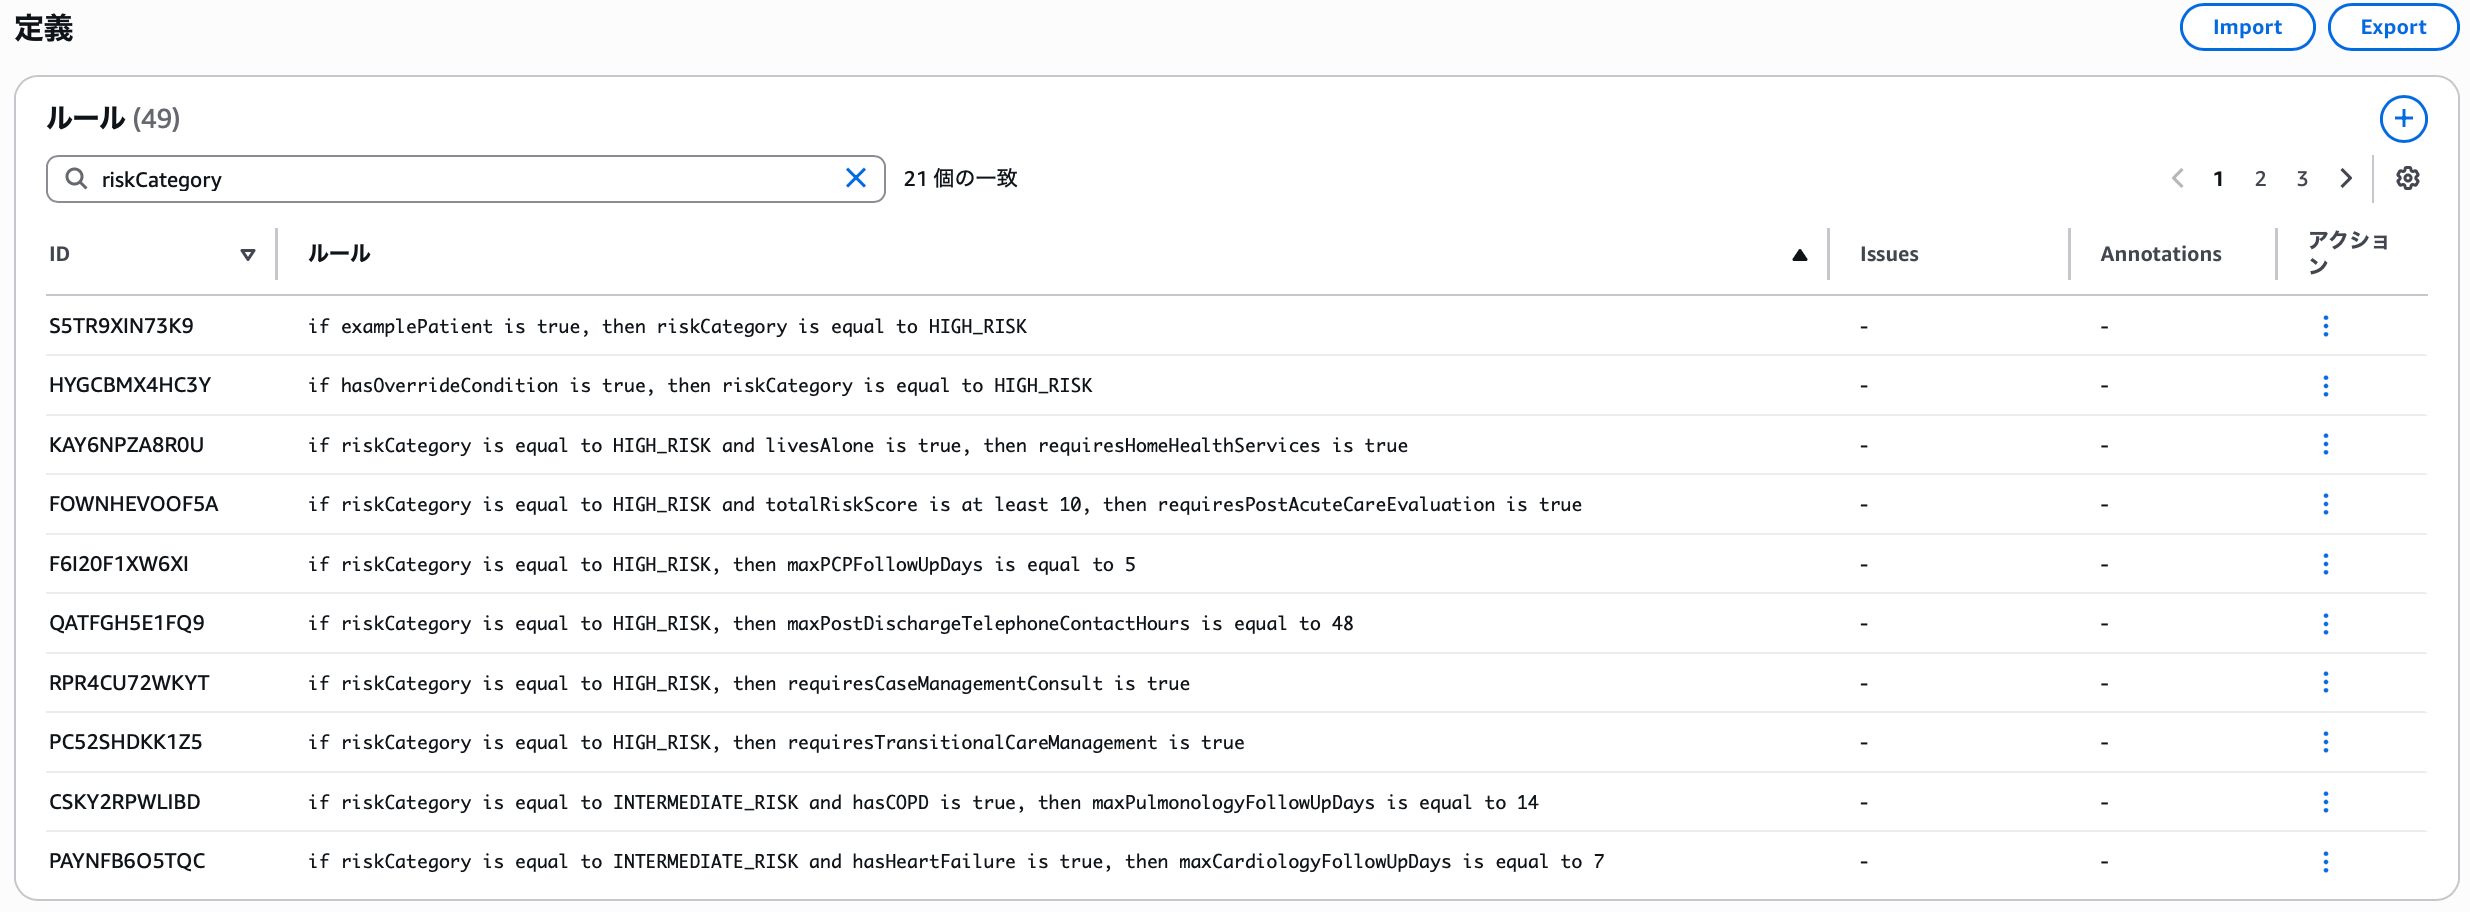Open actions menu for rule S5TR9XIN73K9

point(2325,327)
